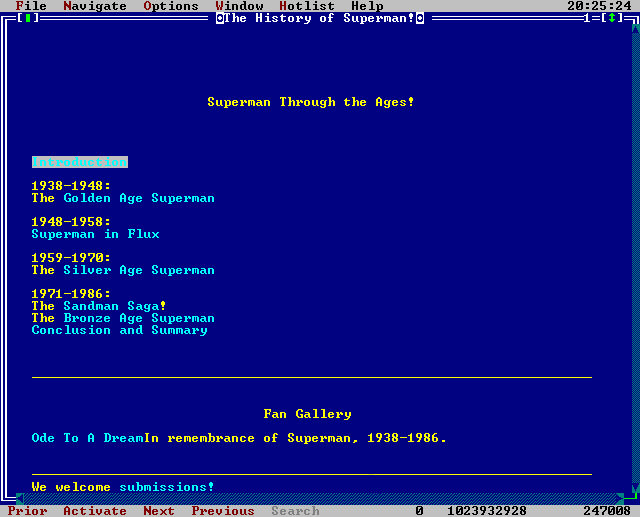Click the status value 247008

(607, 511)
